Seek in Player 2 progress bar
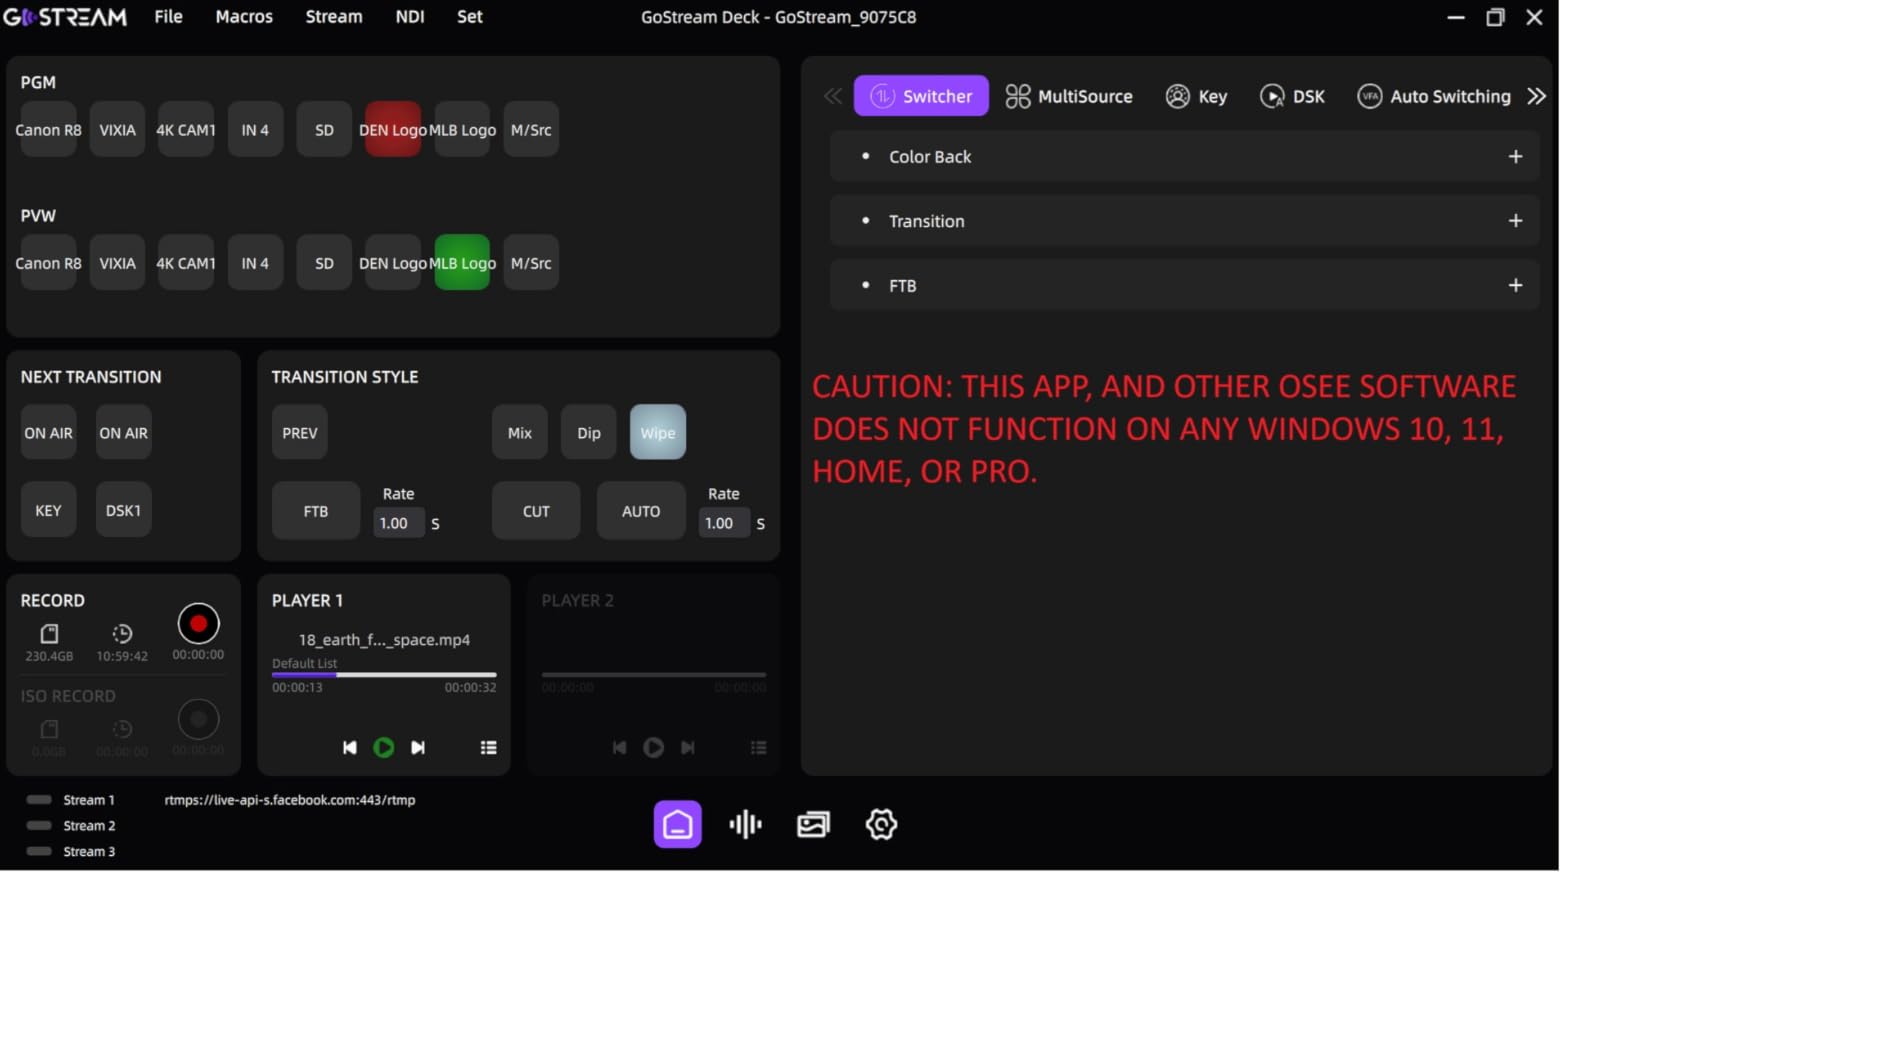 pos(654,675)
